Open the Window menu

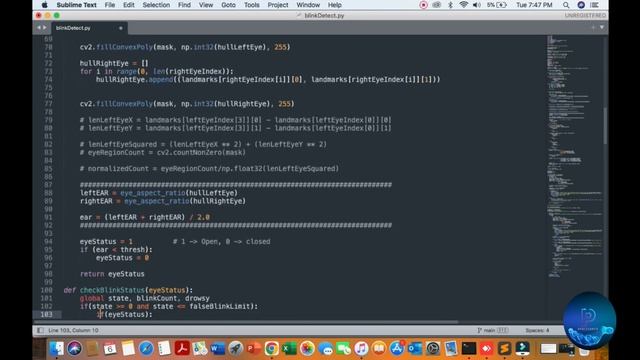308,5
